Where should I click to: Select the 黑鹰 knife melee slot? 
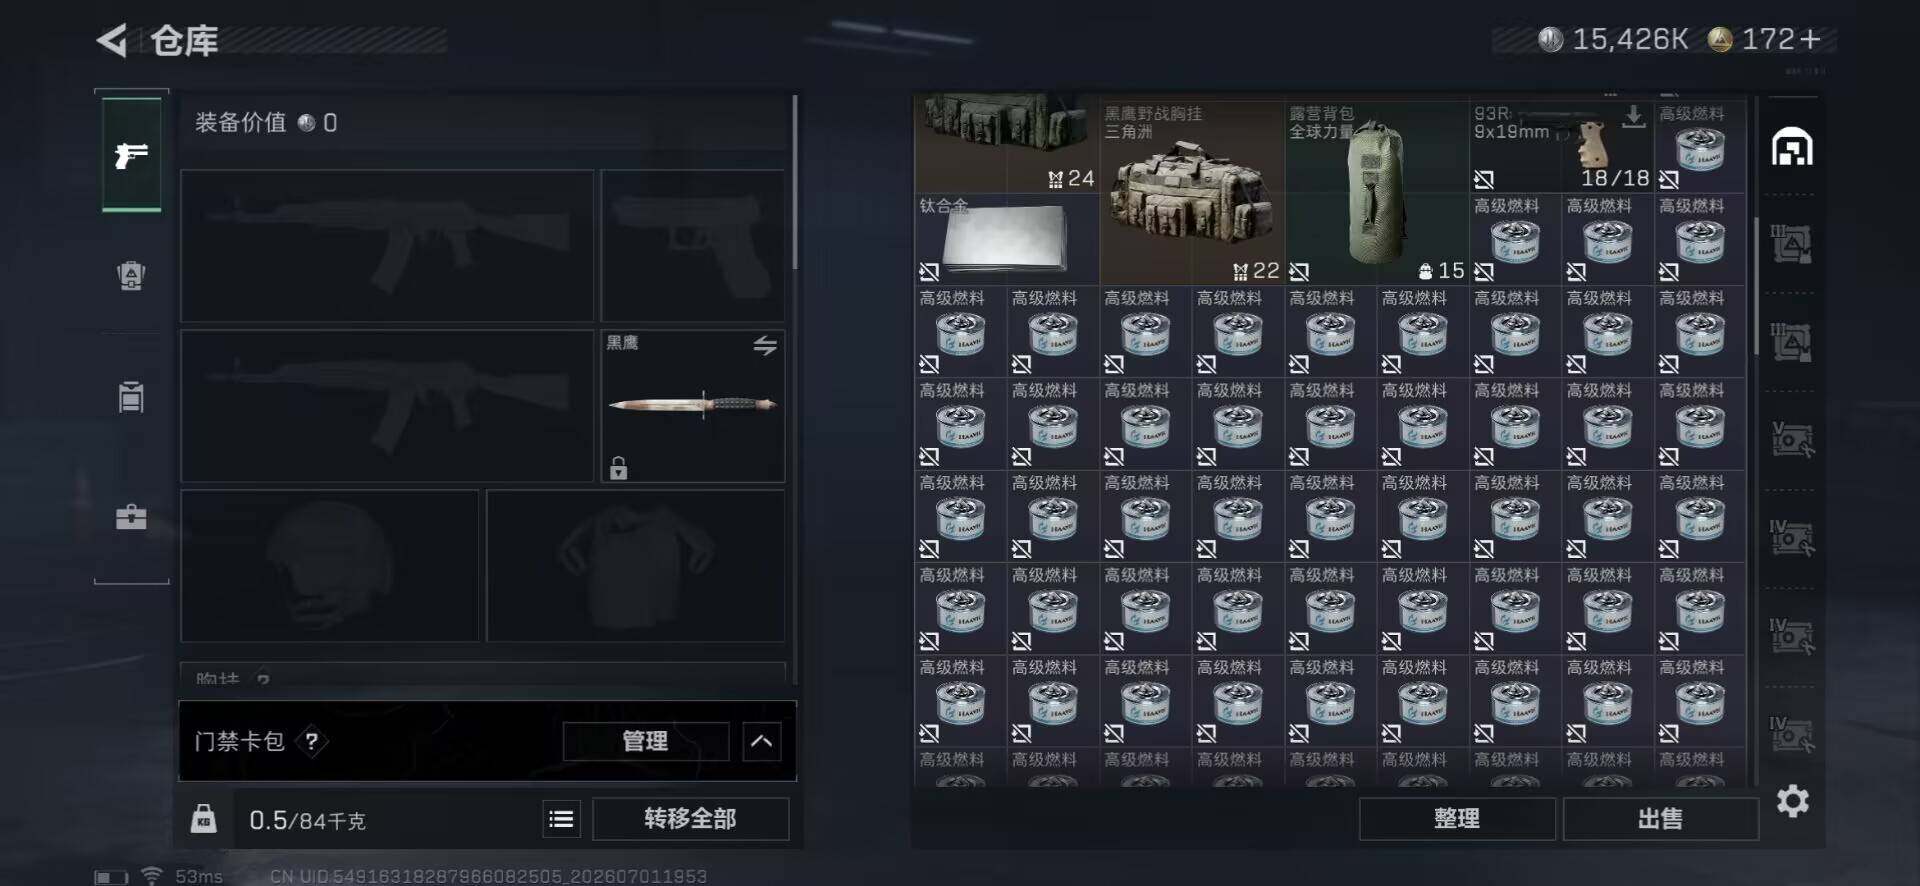click(x=693, y=406)
